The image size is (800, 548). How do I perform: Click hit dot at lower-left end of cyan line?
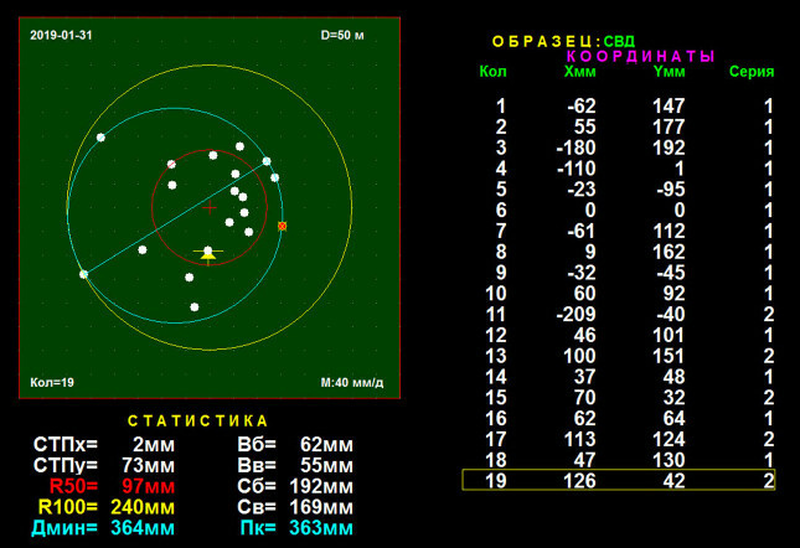tap(83, 273)
